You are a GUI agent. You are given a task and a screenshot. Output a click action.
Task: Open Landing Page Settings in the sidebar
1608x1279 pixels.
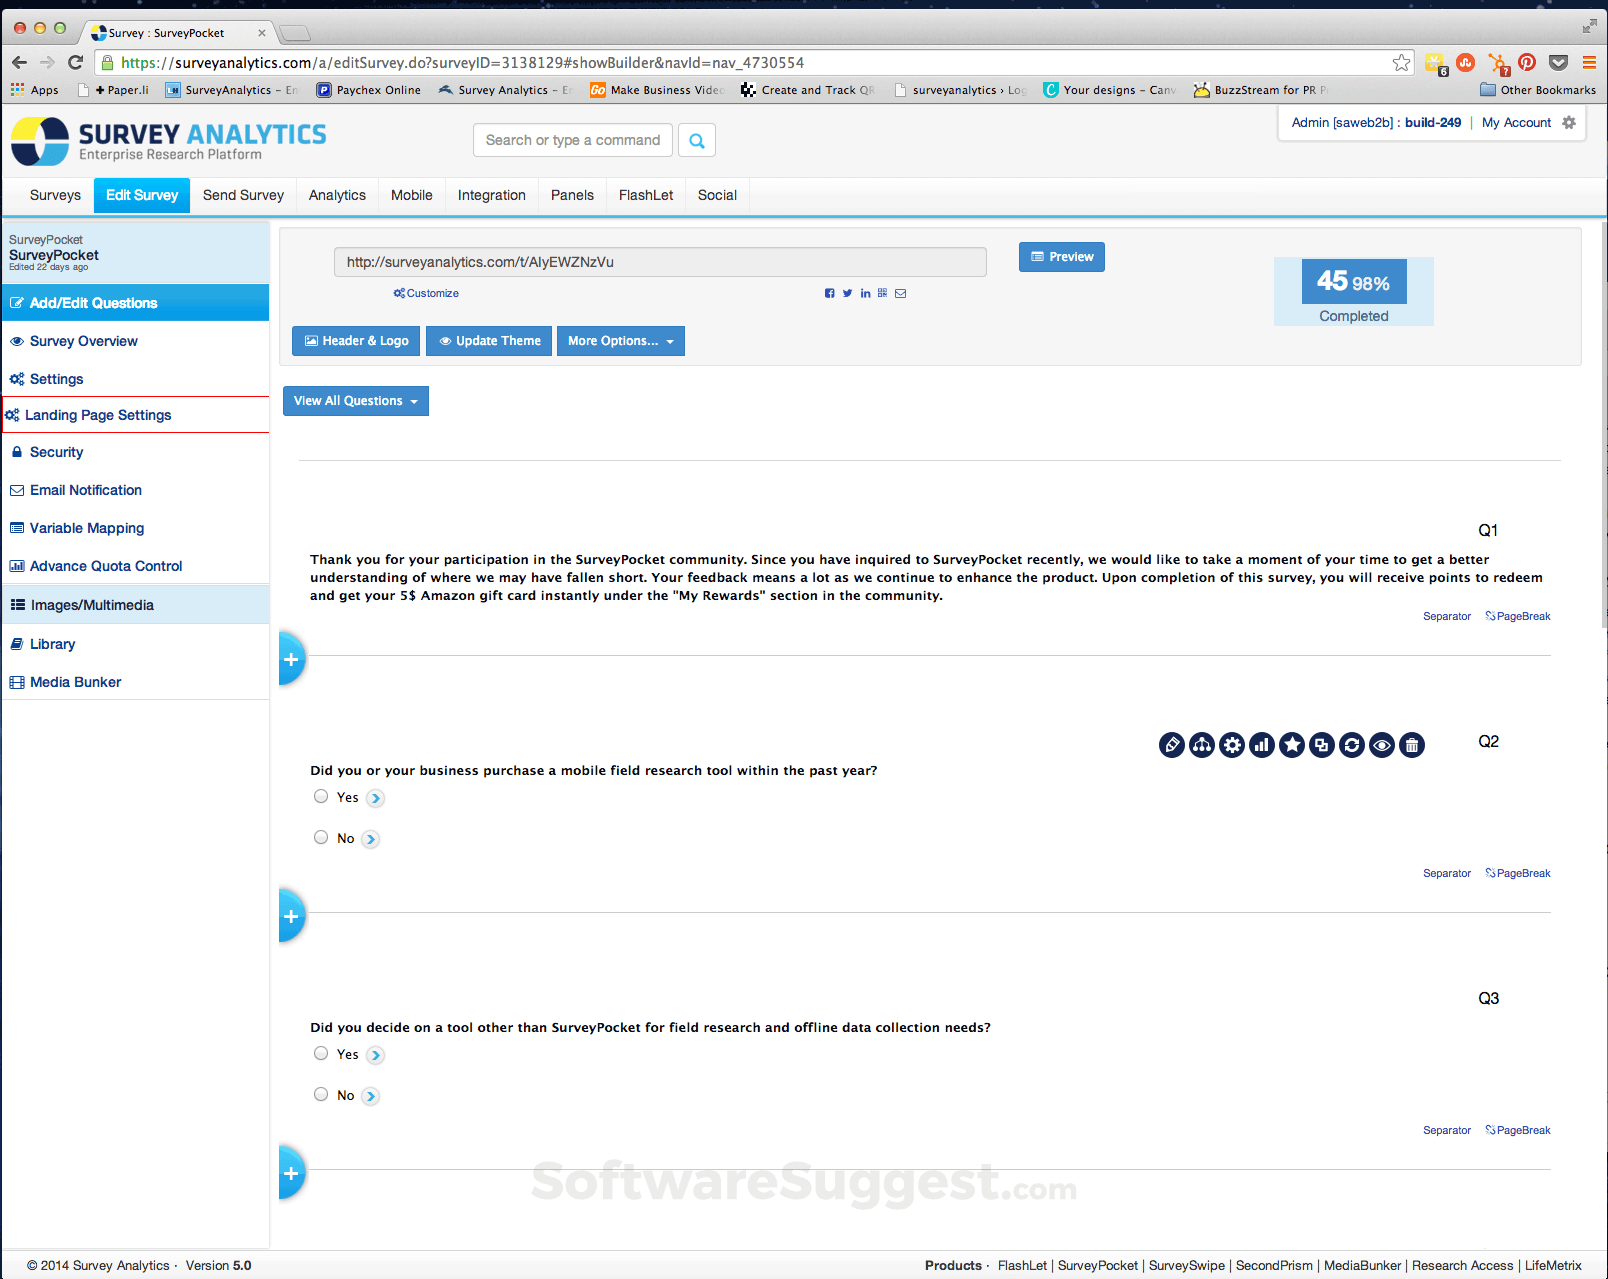98,414
